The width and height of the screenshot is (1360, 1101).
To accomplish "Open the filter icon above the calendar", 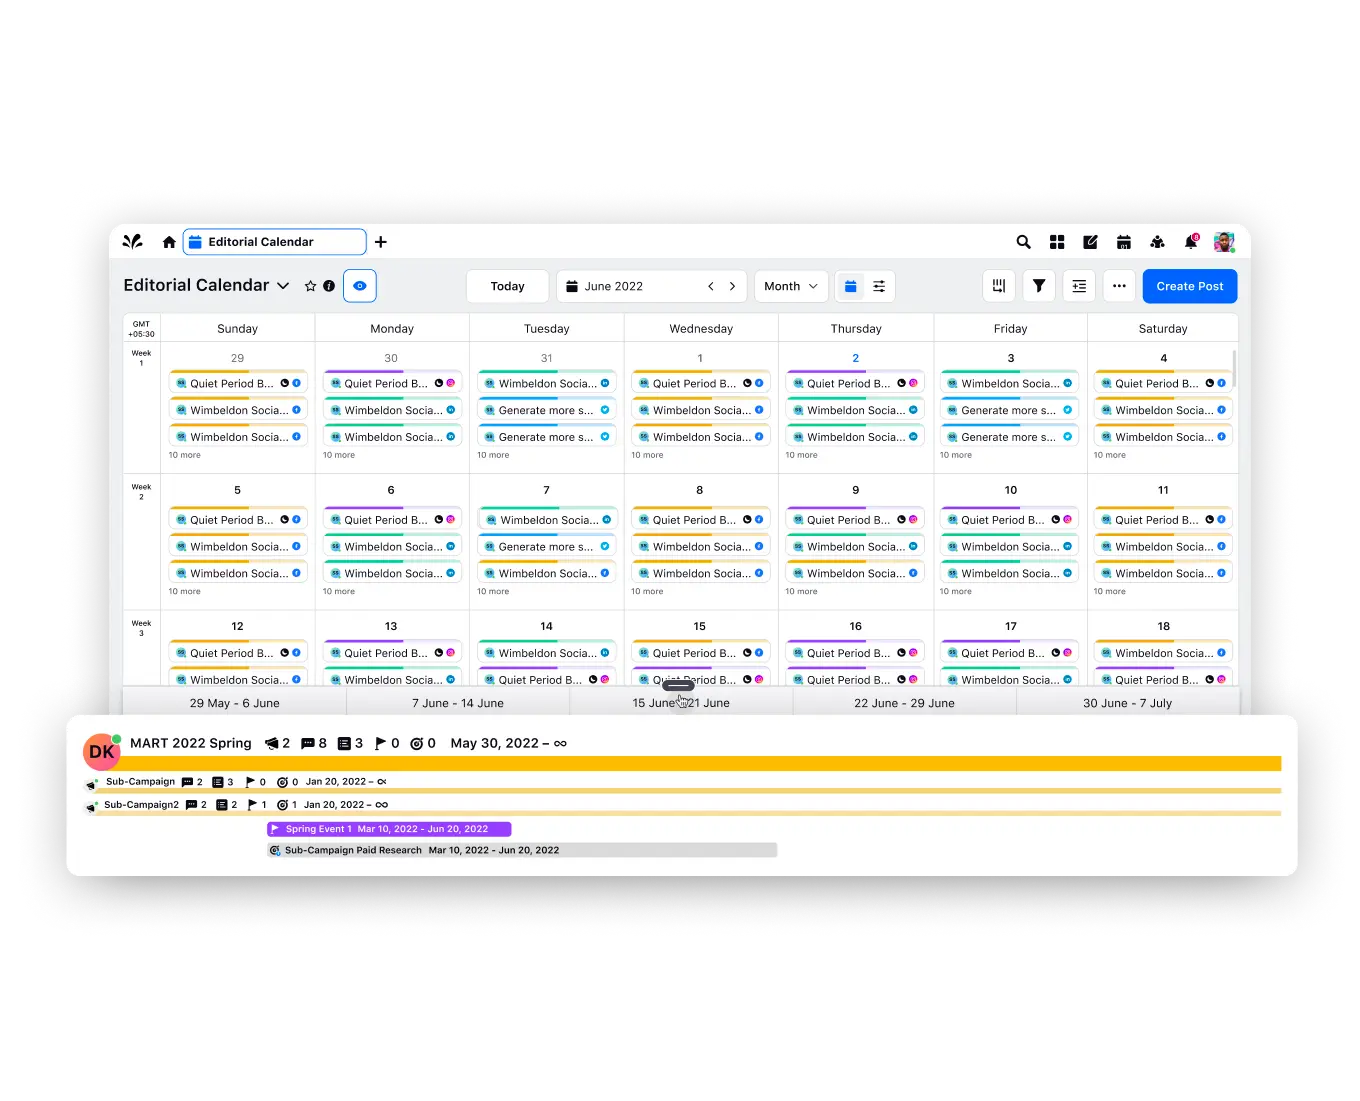I will 1038,286.
